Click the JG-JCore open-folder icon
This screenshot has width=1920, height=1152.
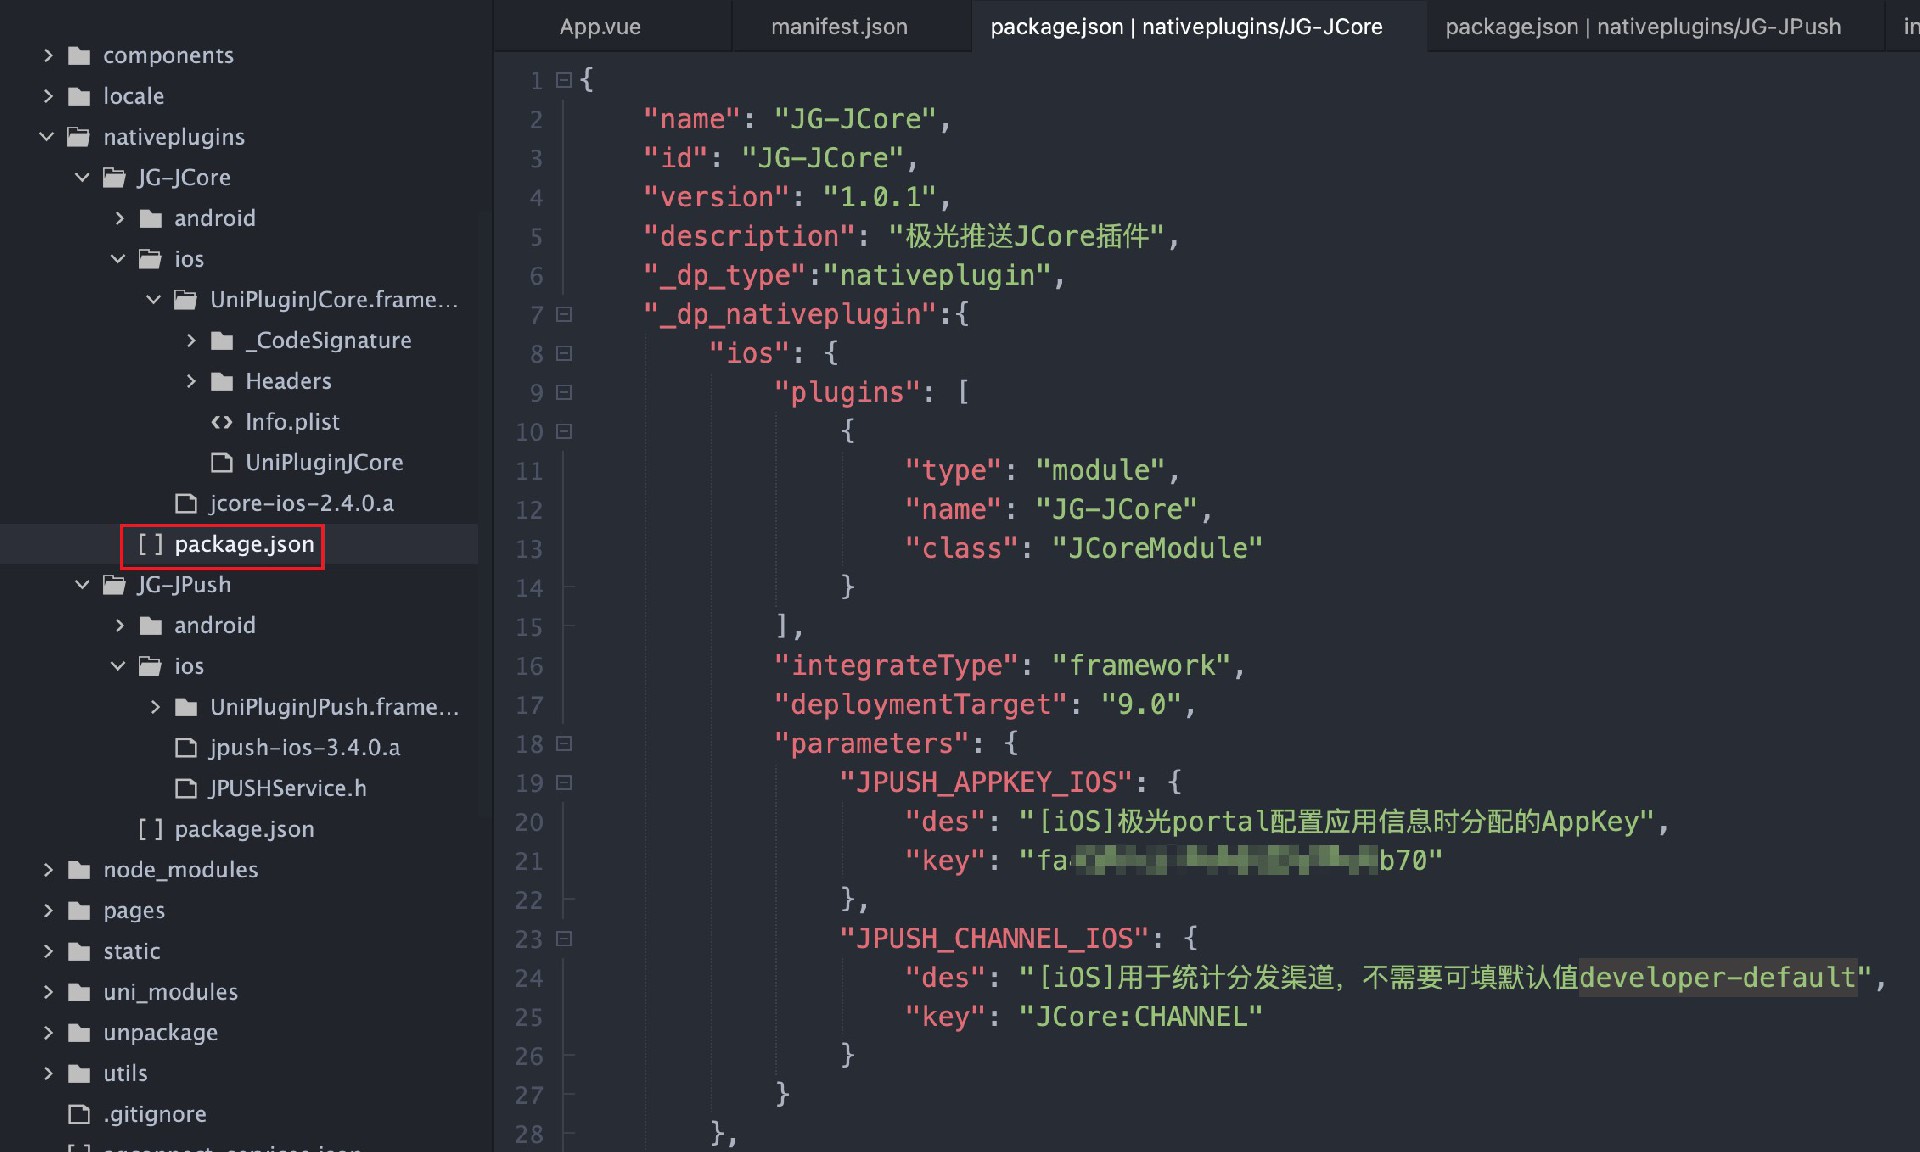[115, 177]
